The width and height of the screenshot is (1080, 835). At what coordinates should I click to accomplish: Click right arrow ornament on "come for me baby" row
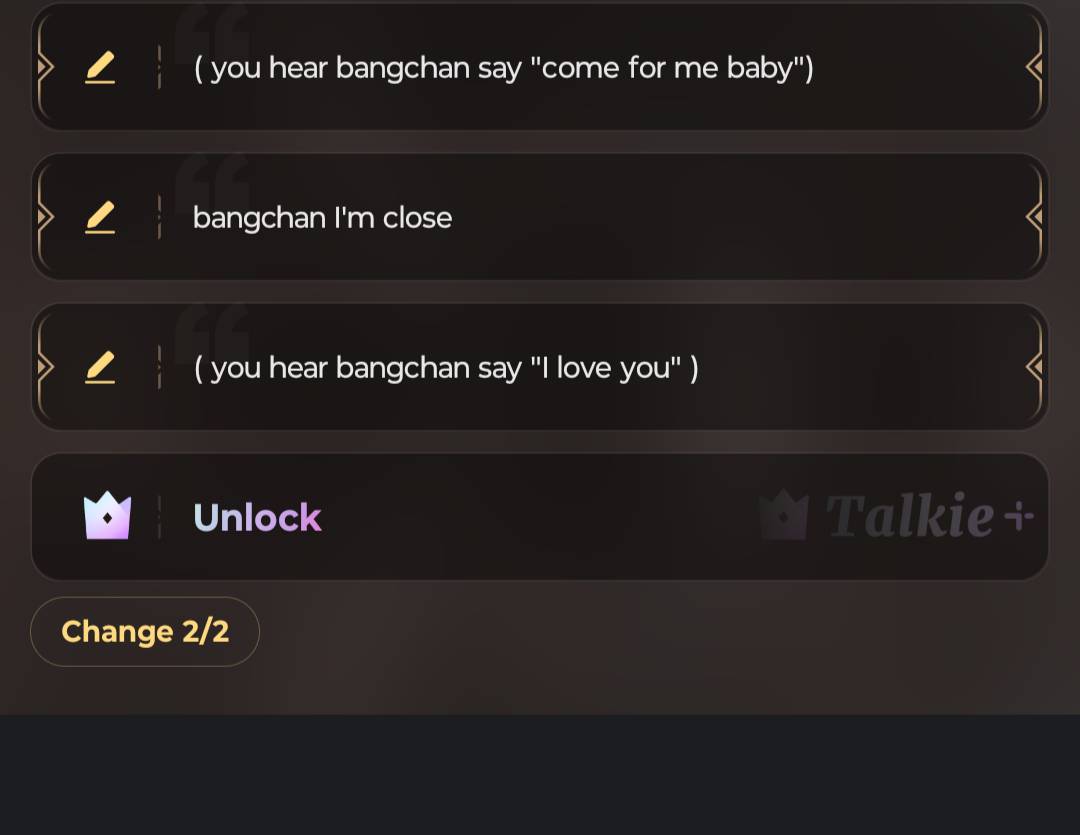point(1034,68)
